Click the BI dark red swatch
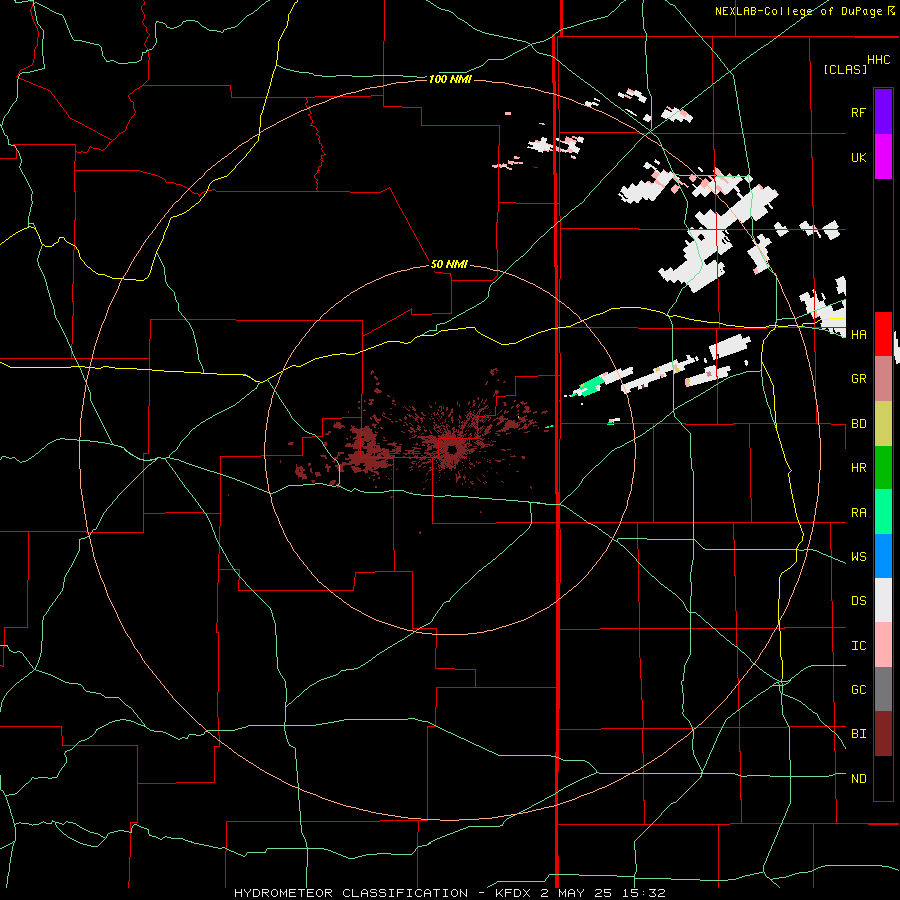Viewport: 900px width, 900px height. 883,734
